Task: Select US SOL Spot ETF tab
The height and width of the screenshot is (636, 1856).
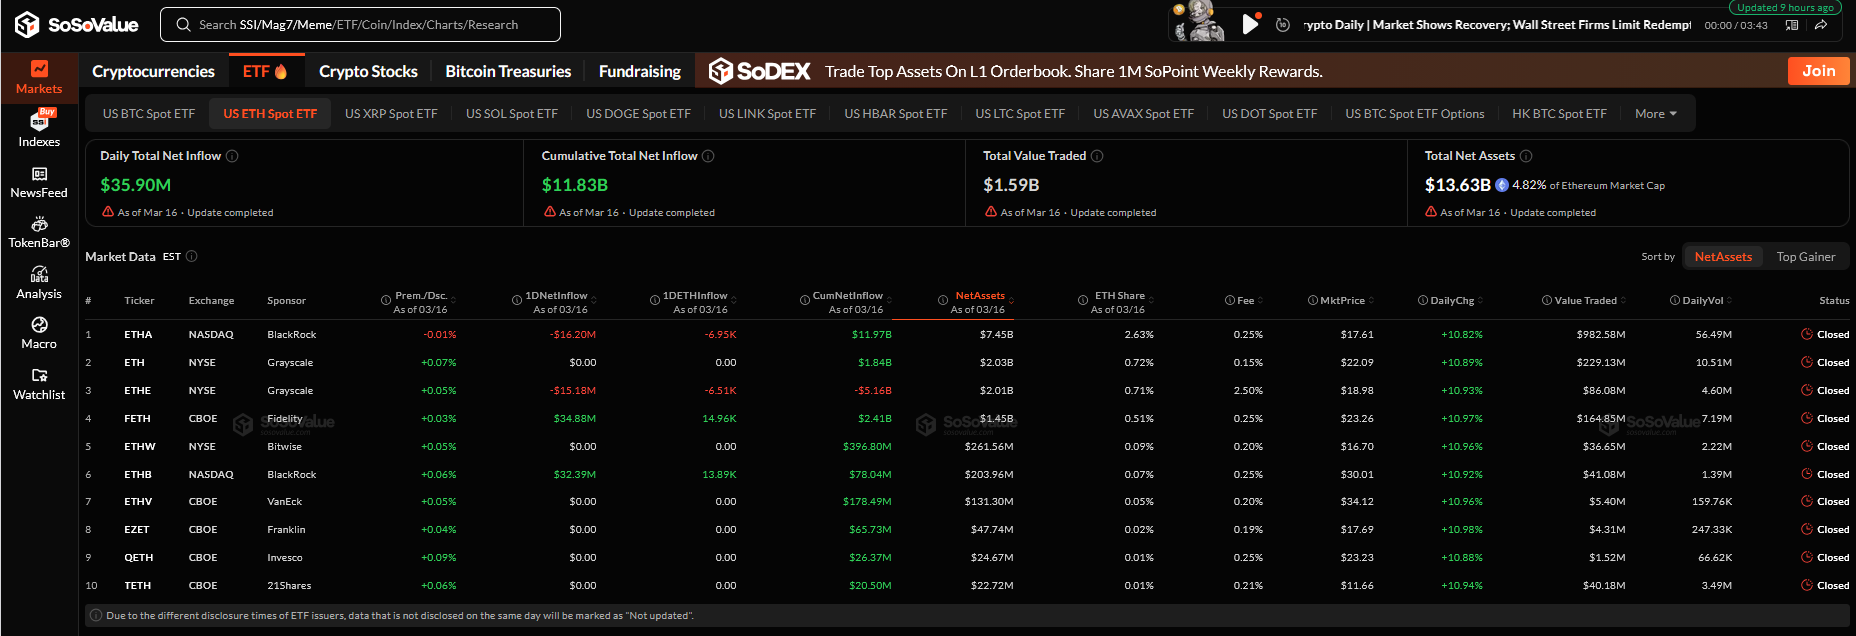Action: [x=512, y=114]
